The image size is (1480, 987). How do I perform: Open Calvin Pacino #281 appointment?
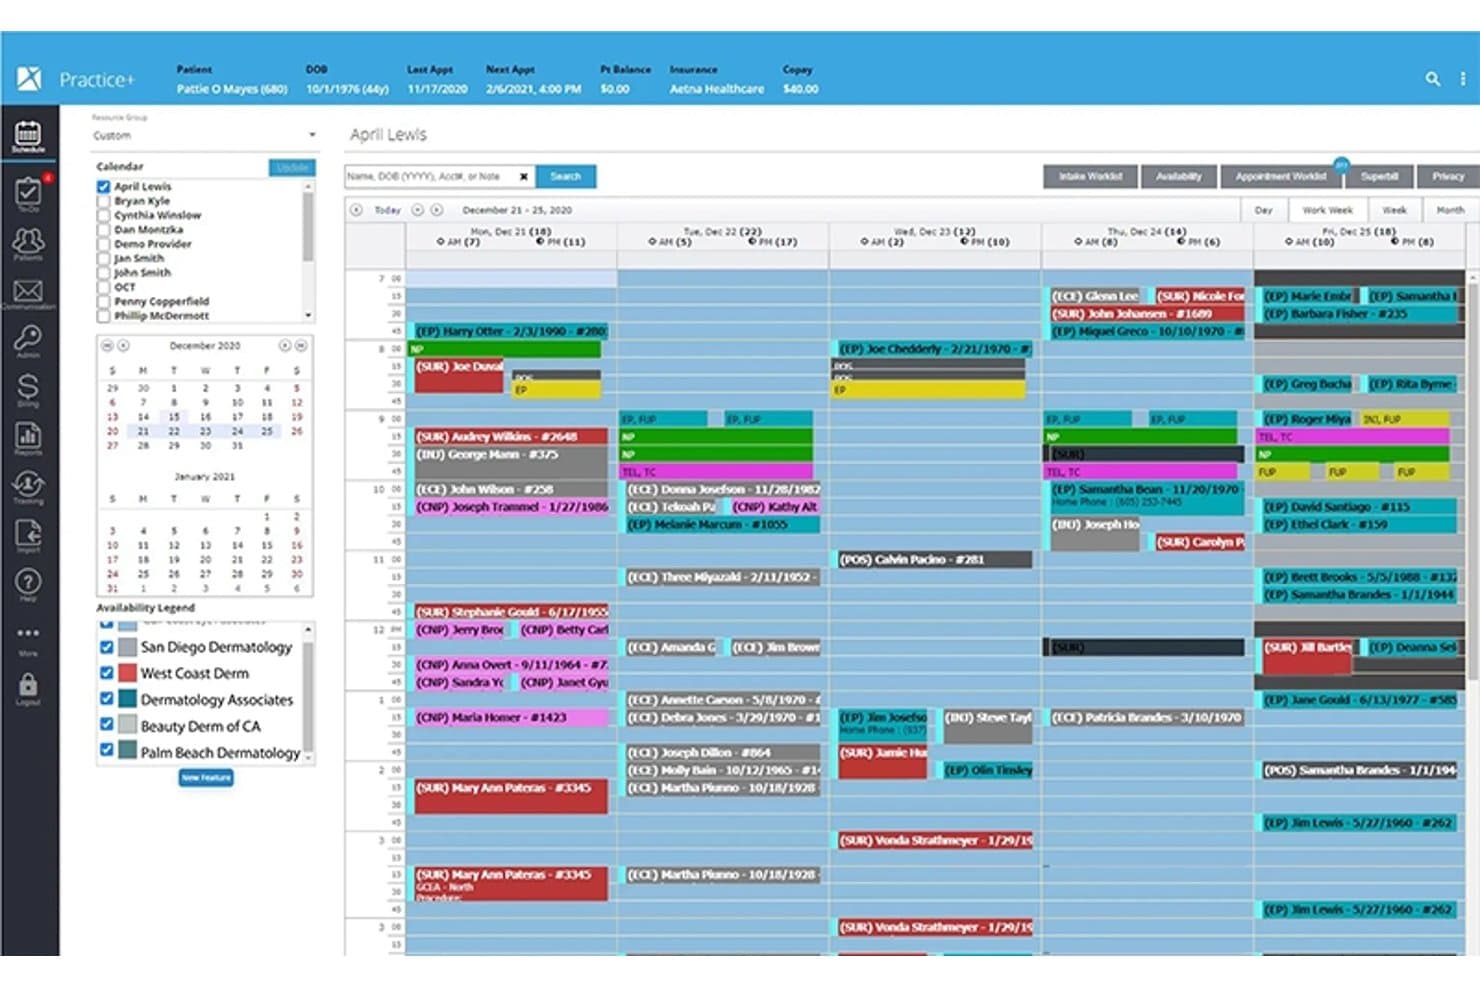point(934,560)
